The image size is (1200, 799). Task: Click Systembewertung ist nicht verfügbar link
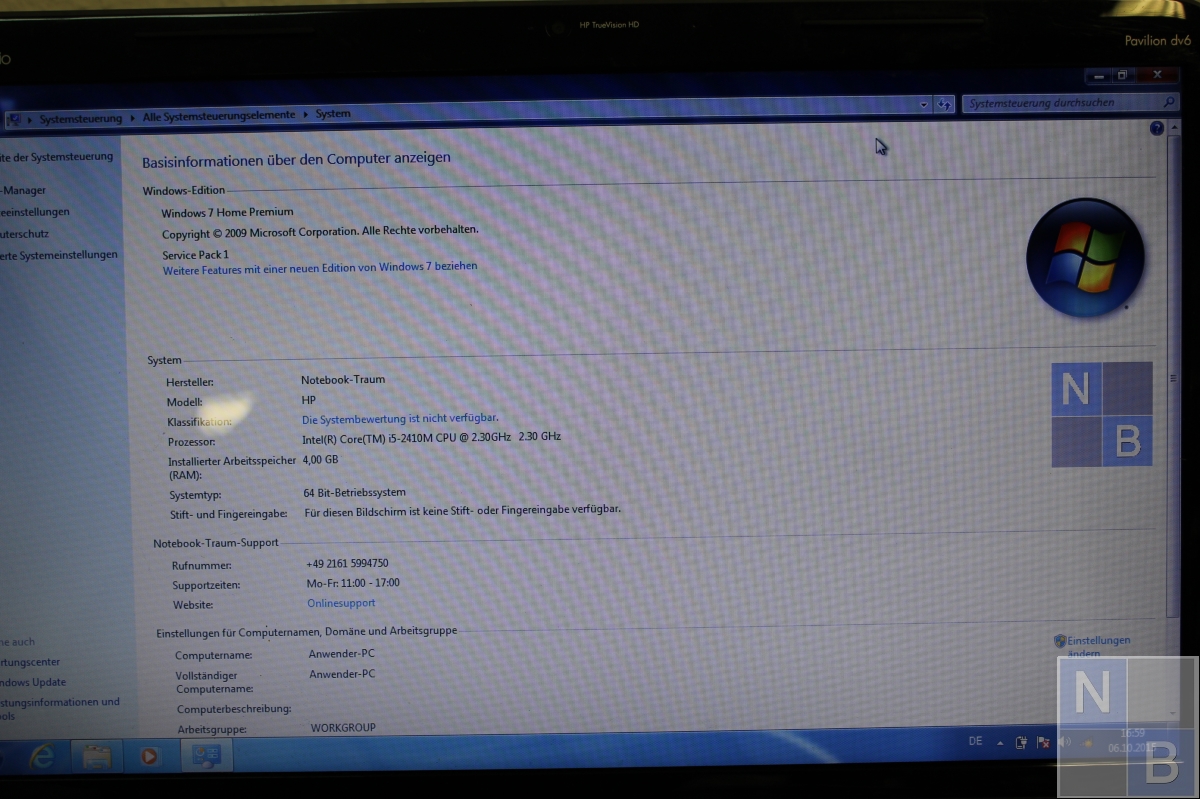(x=400, y=419)
